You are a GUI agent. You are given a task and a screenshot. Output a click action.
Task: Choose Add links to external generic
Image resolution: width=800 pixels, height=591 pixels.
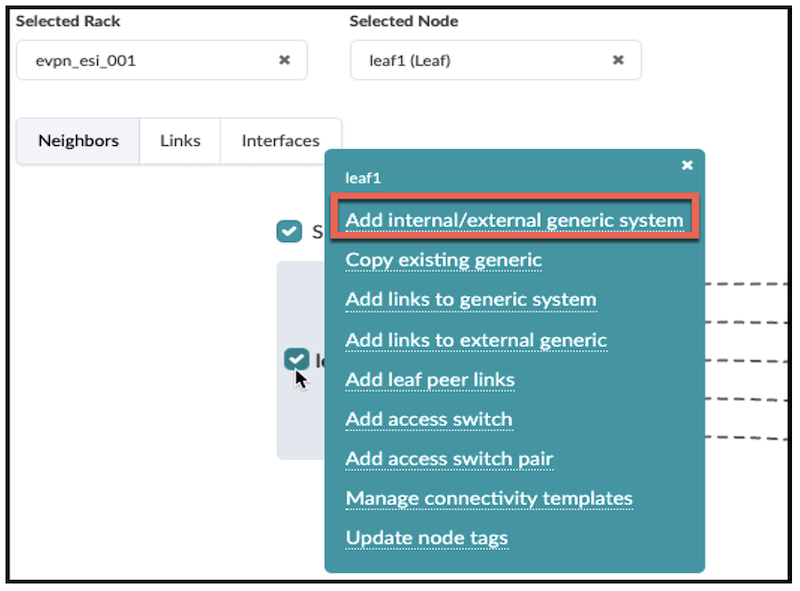(x=476, y=339)
